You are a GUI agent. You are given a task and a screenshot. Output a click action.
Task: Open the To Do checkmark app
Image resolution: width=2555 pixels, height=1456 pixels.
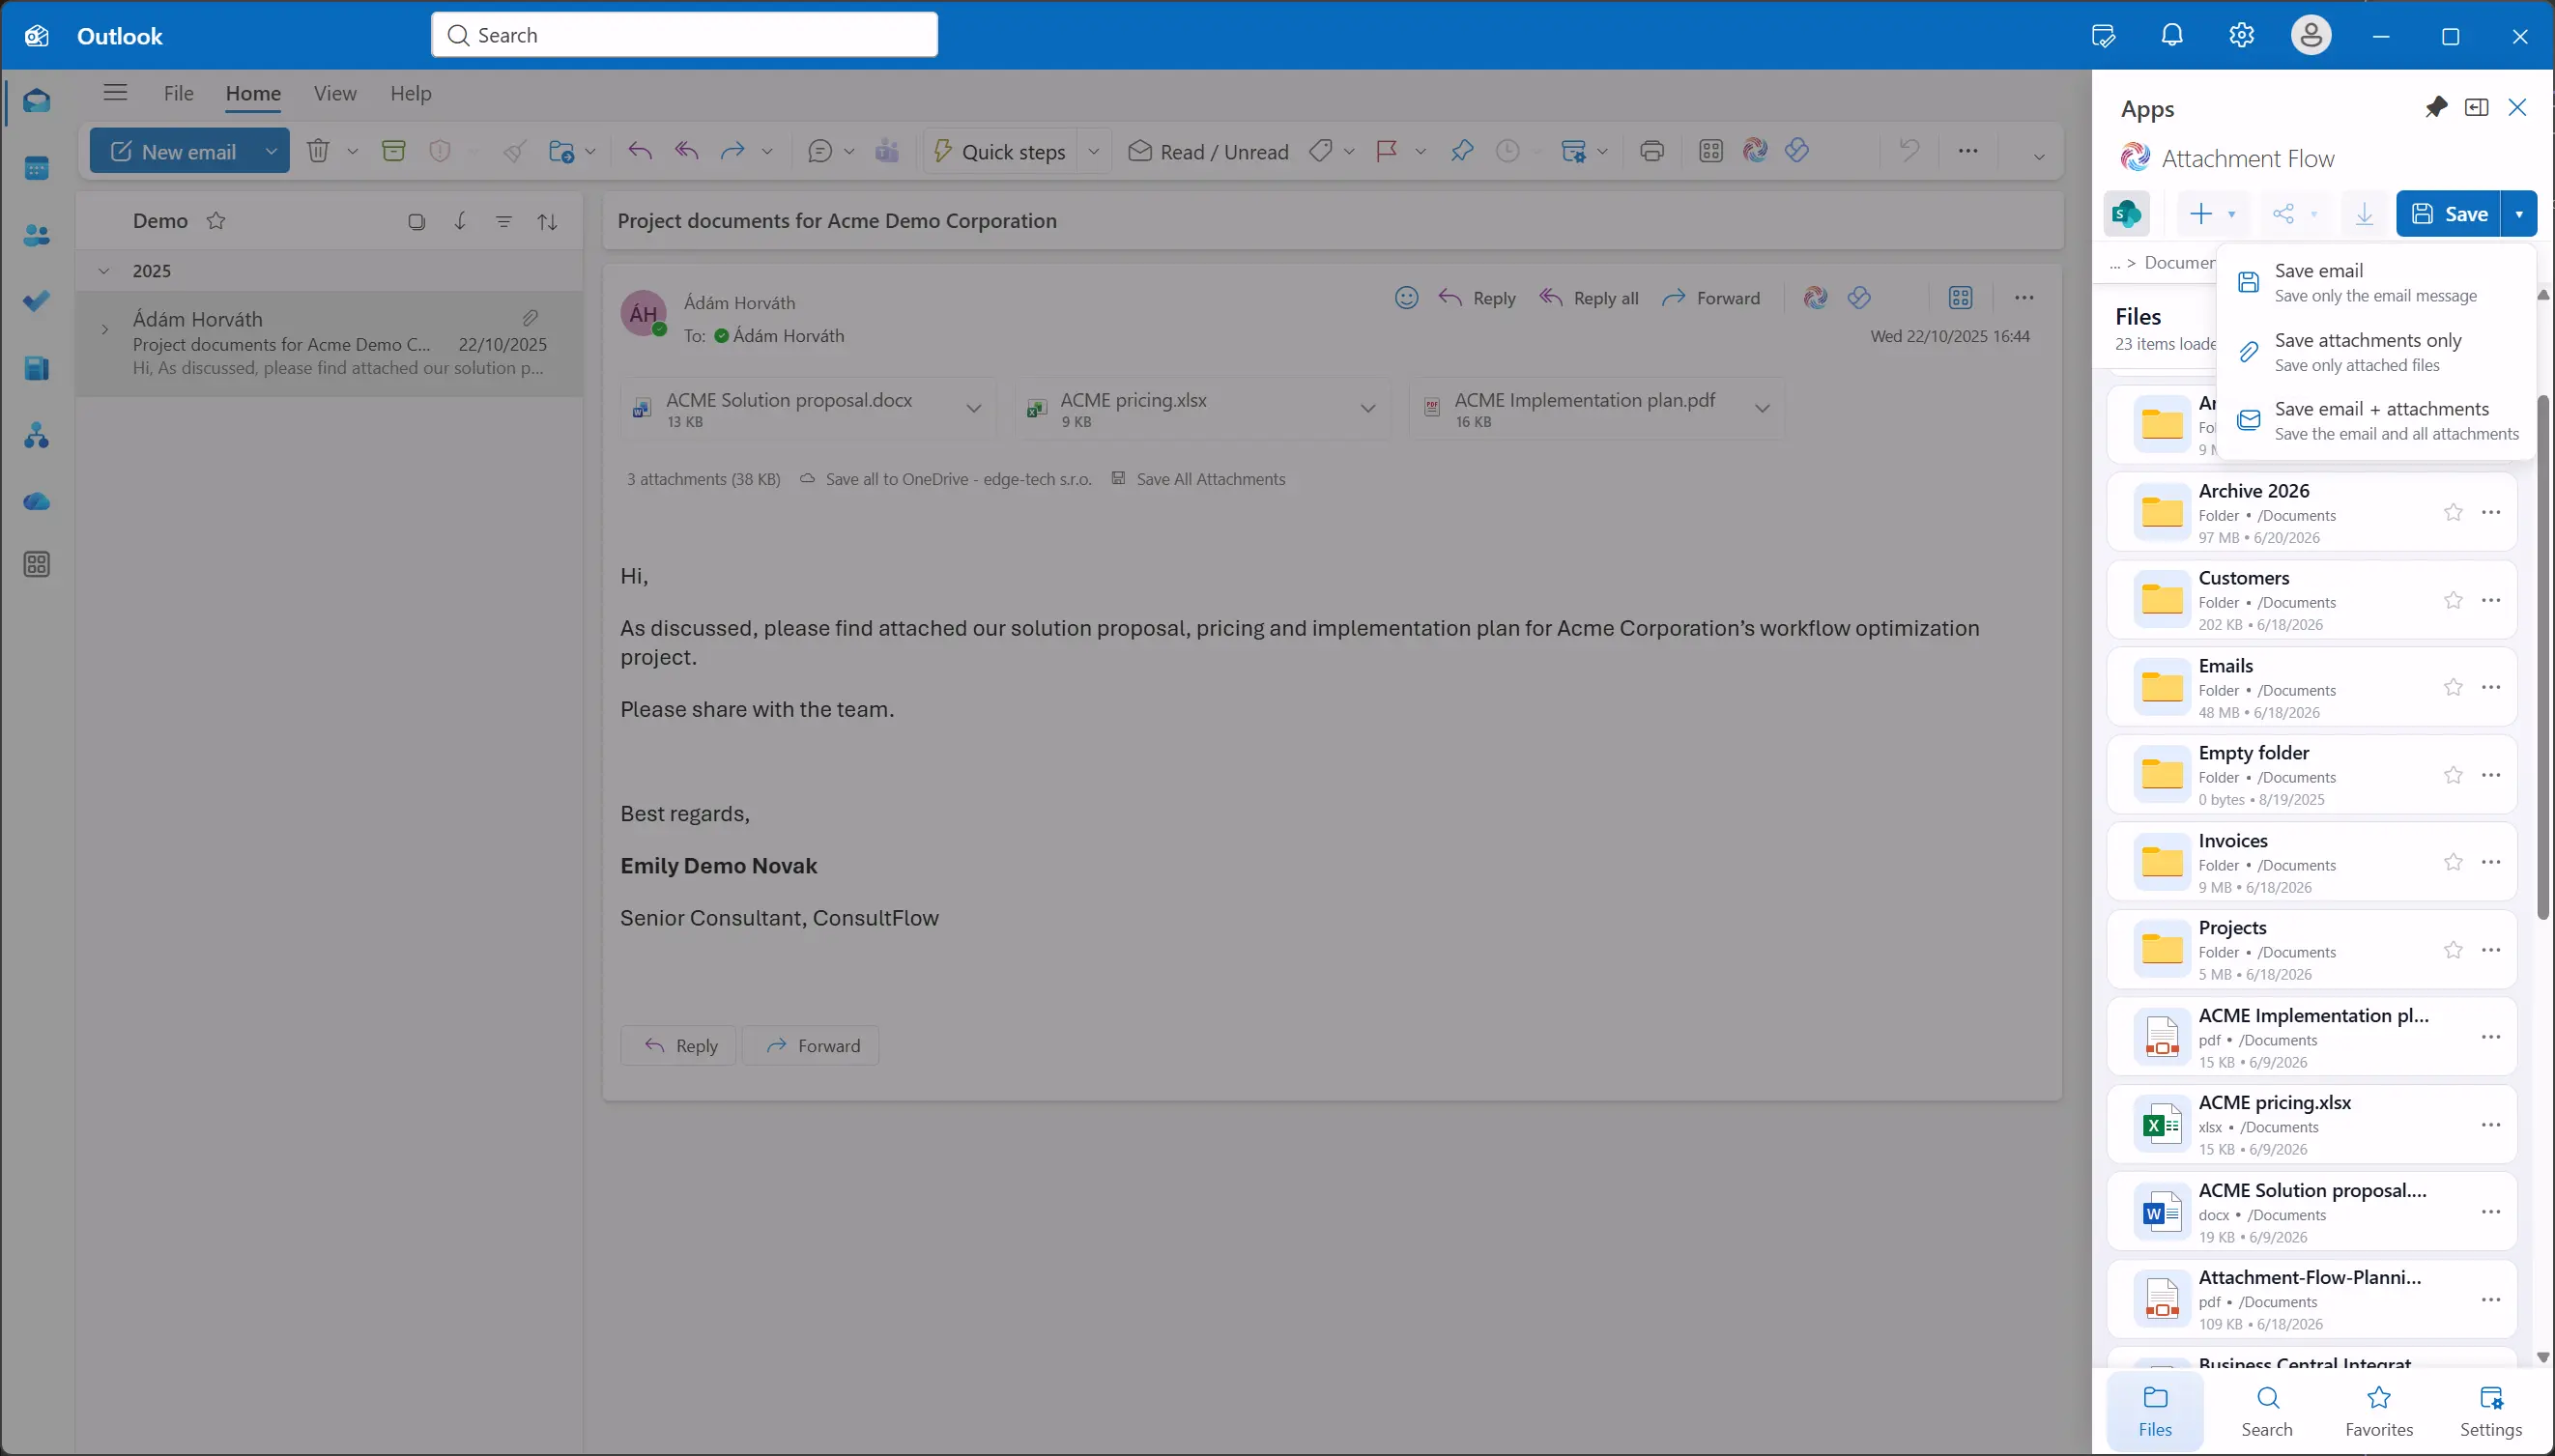(x=37, y=301)
